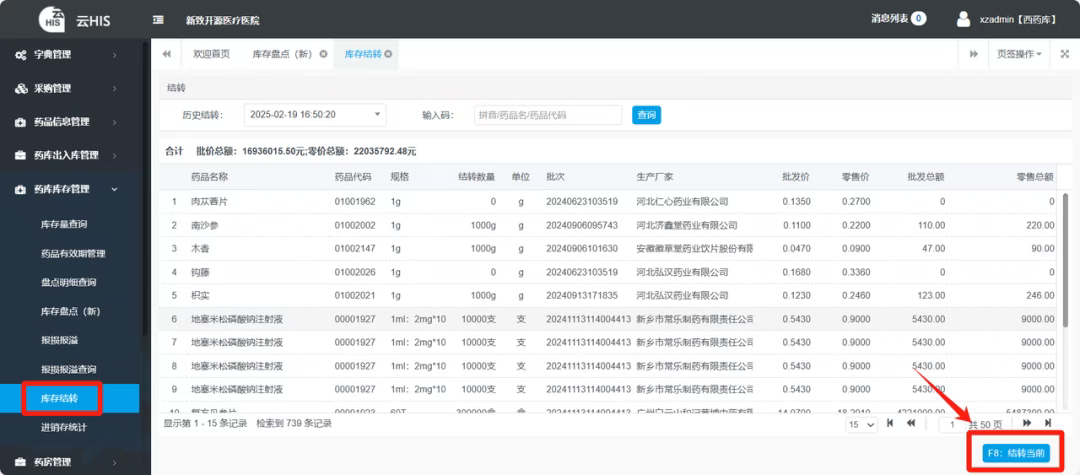Click the 生产厂家 column header
This screenshot has height=475, width=1080.
pos(655,177)
